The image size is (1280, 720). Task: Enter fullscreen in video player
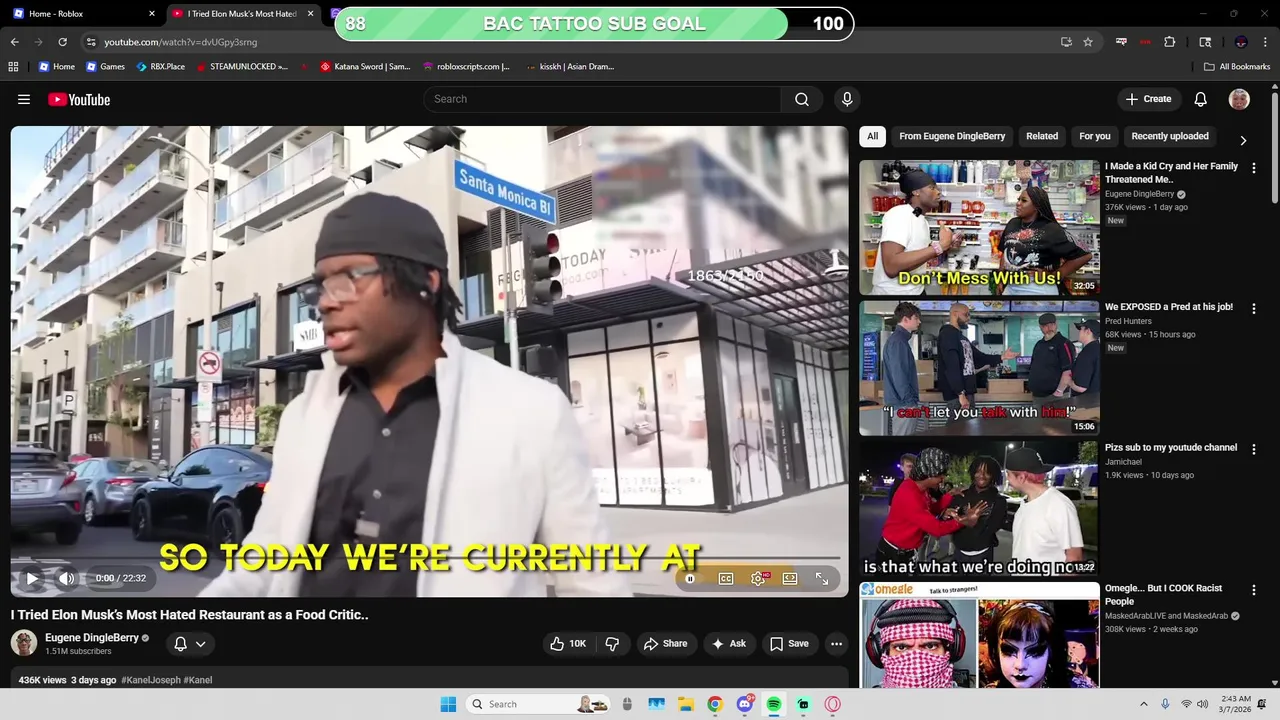[822, 578]
